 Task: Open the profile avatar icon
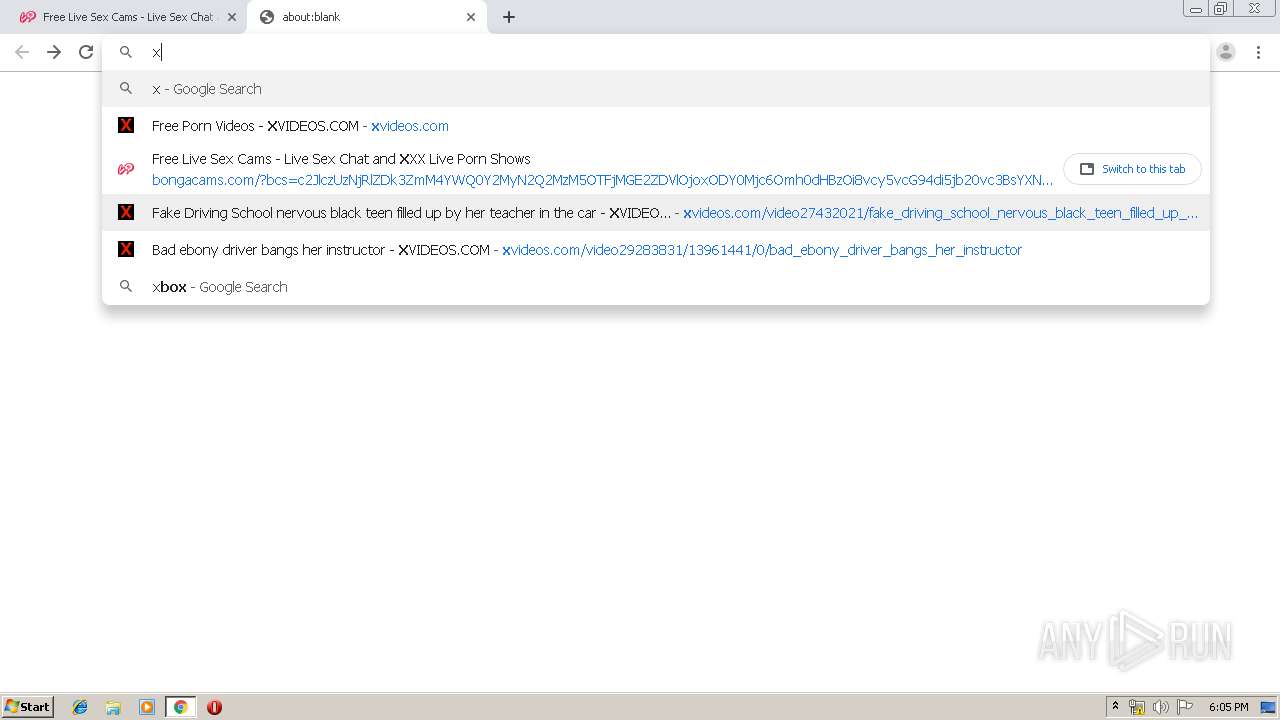(x=1226, y=52)
